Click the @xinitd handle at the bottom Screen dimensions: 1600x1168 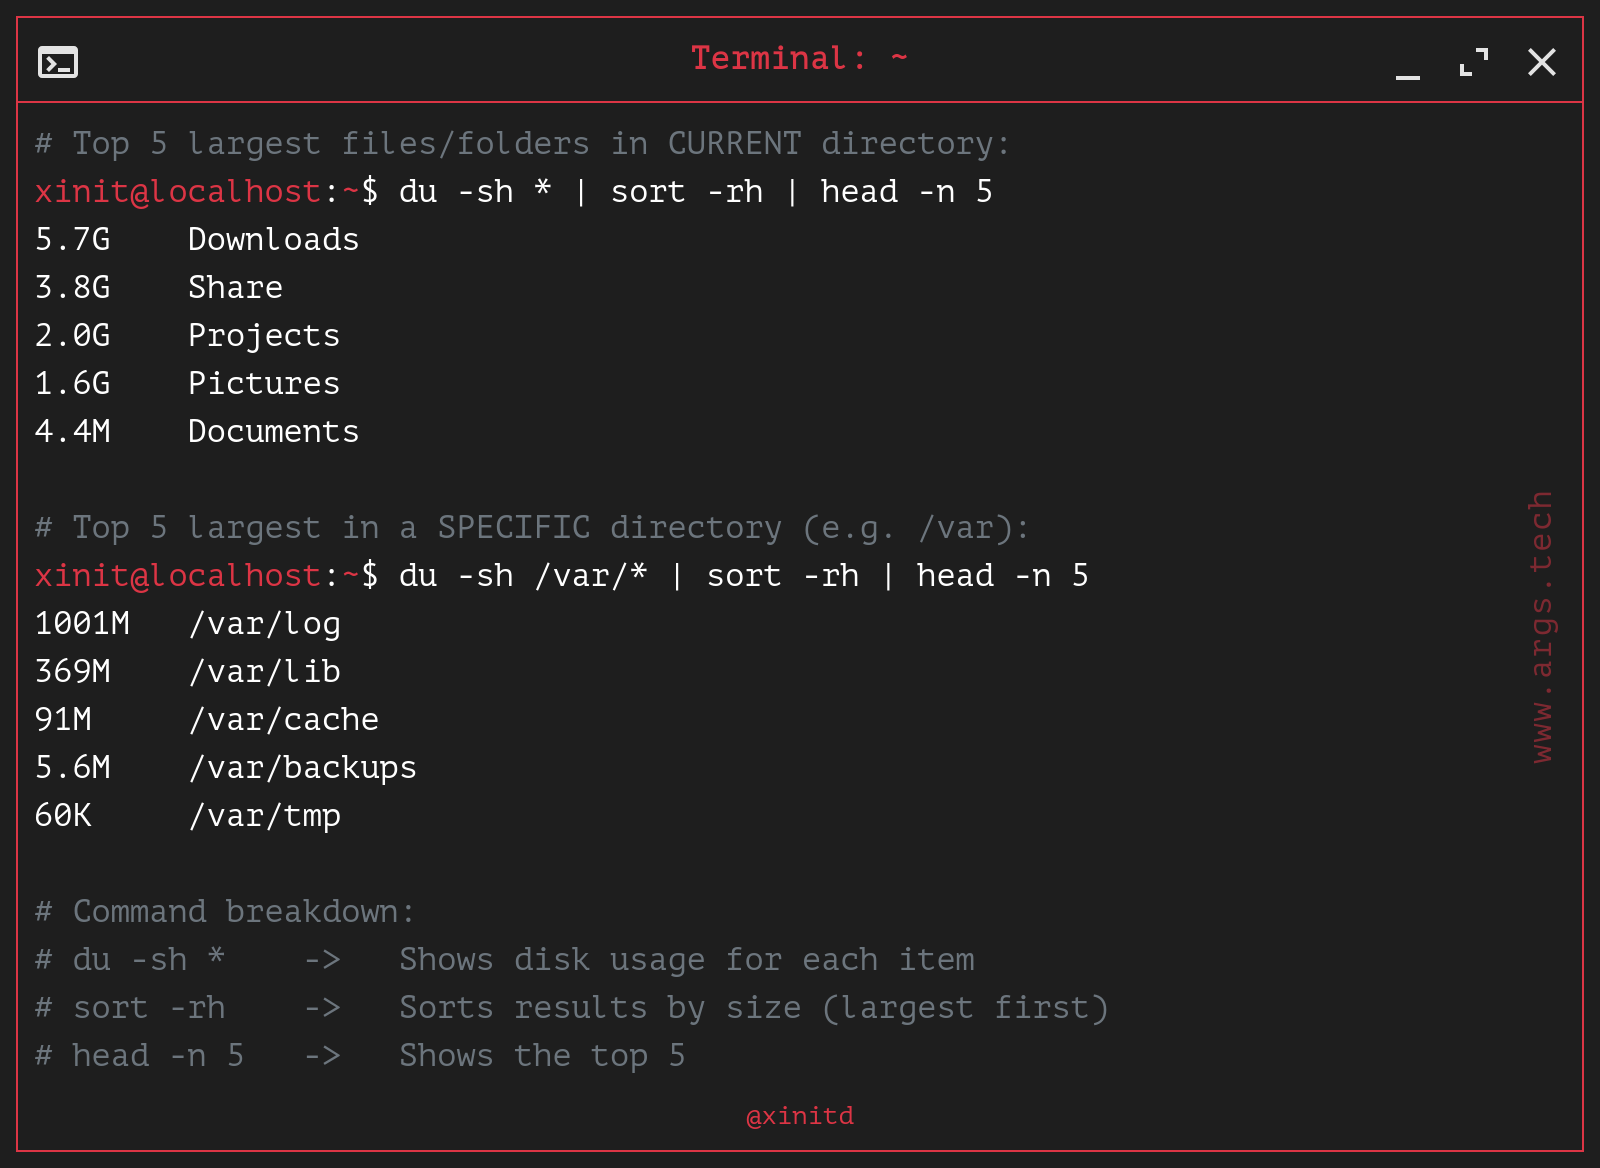tap(800, 1116)
